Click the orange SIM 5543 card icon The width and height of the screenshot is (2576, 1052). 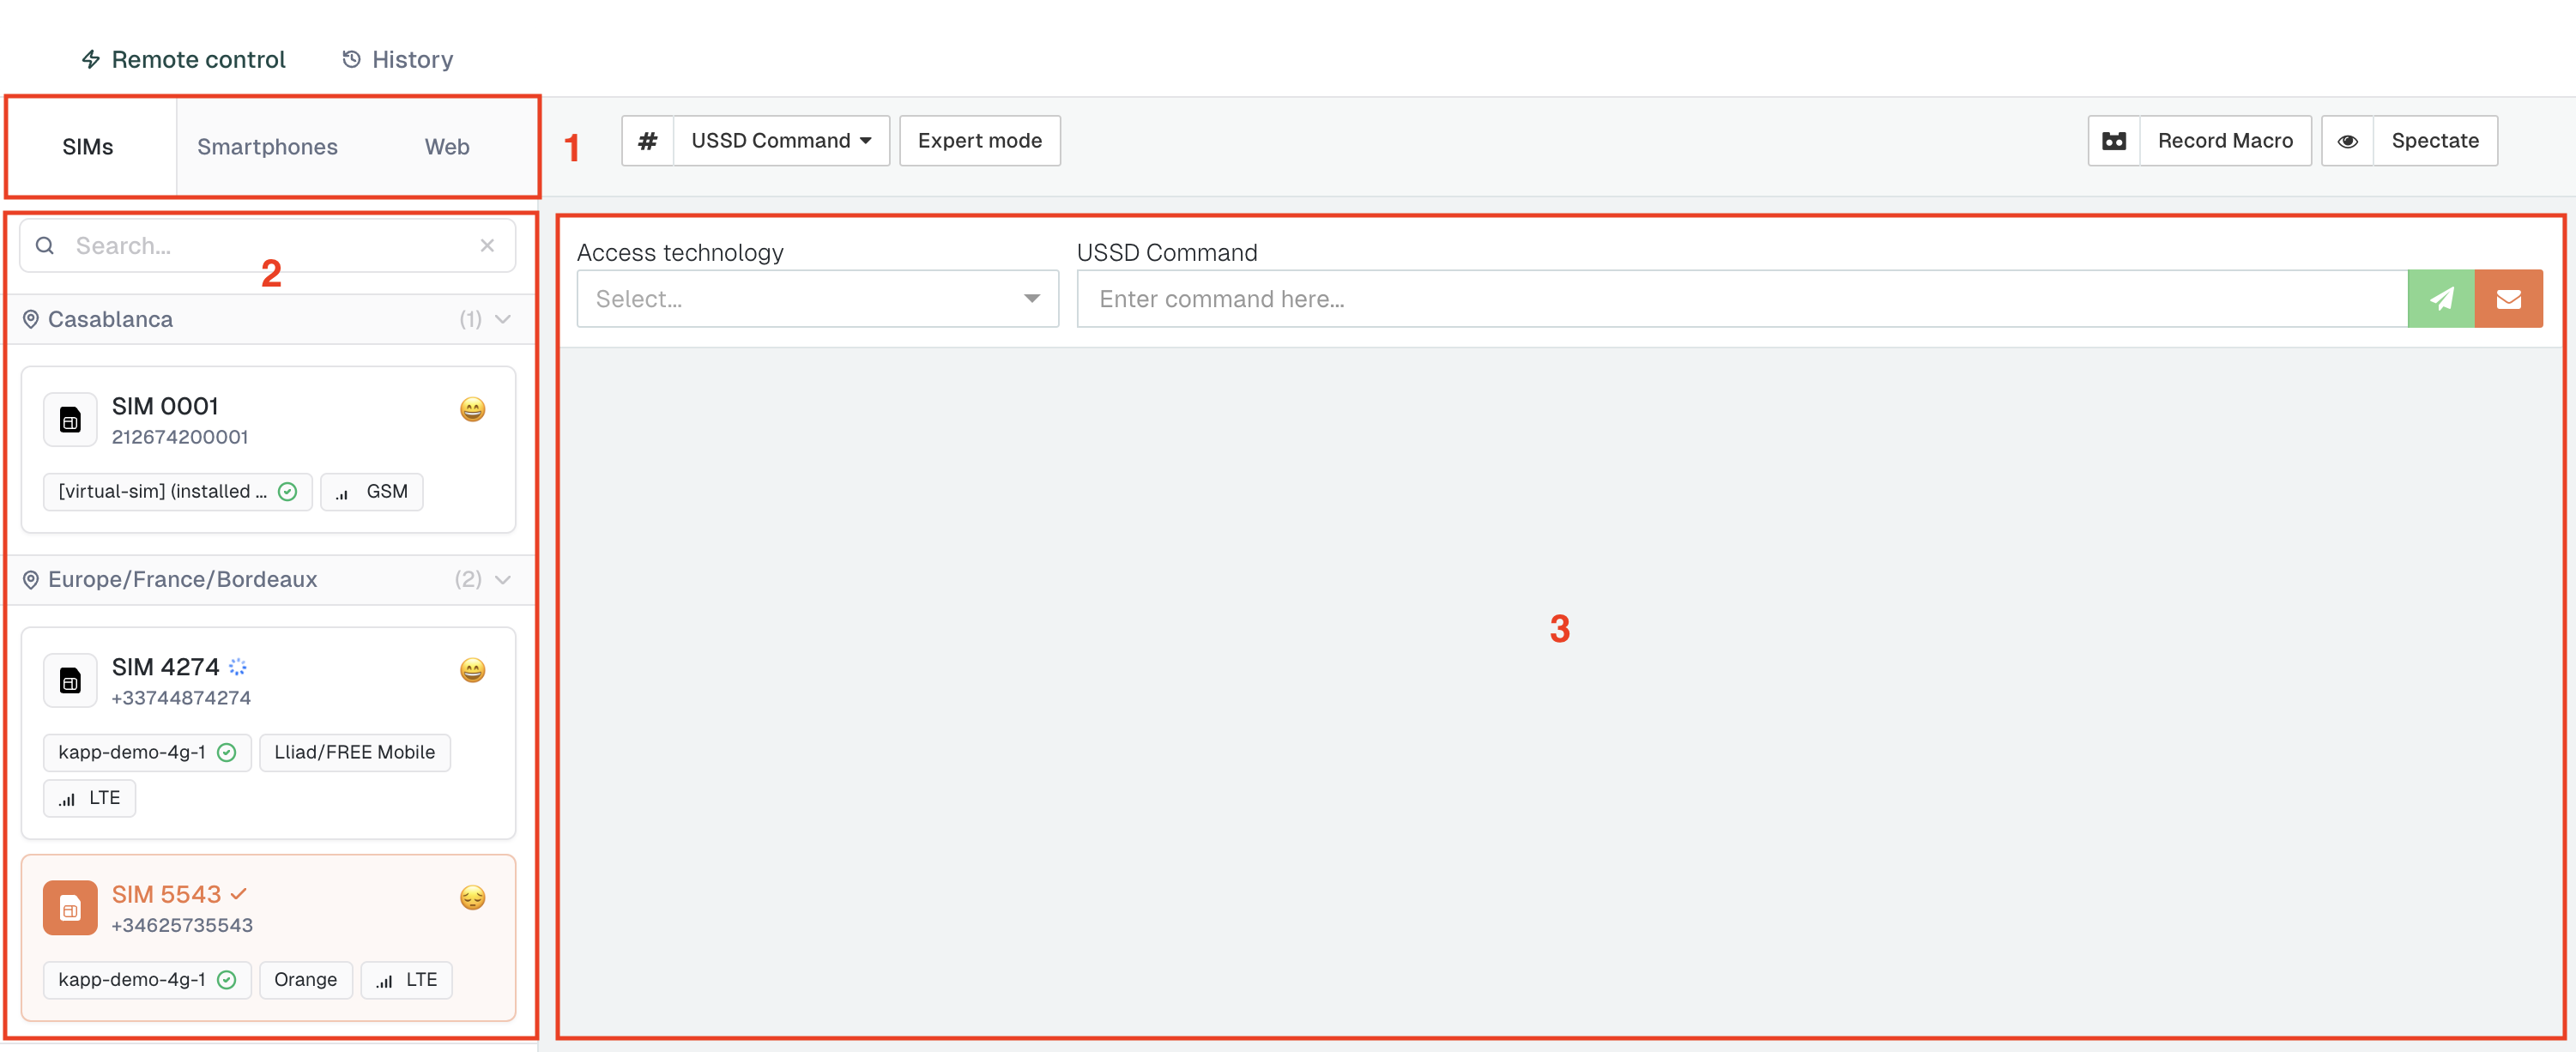(x=70, y=907)
